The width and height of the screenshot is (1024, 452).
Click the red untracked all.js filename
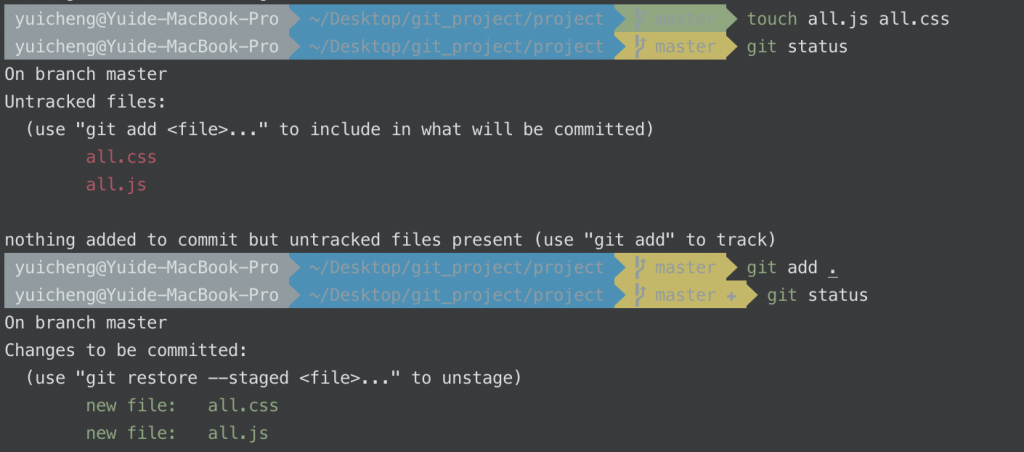[x=116, y=185]
